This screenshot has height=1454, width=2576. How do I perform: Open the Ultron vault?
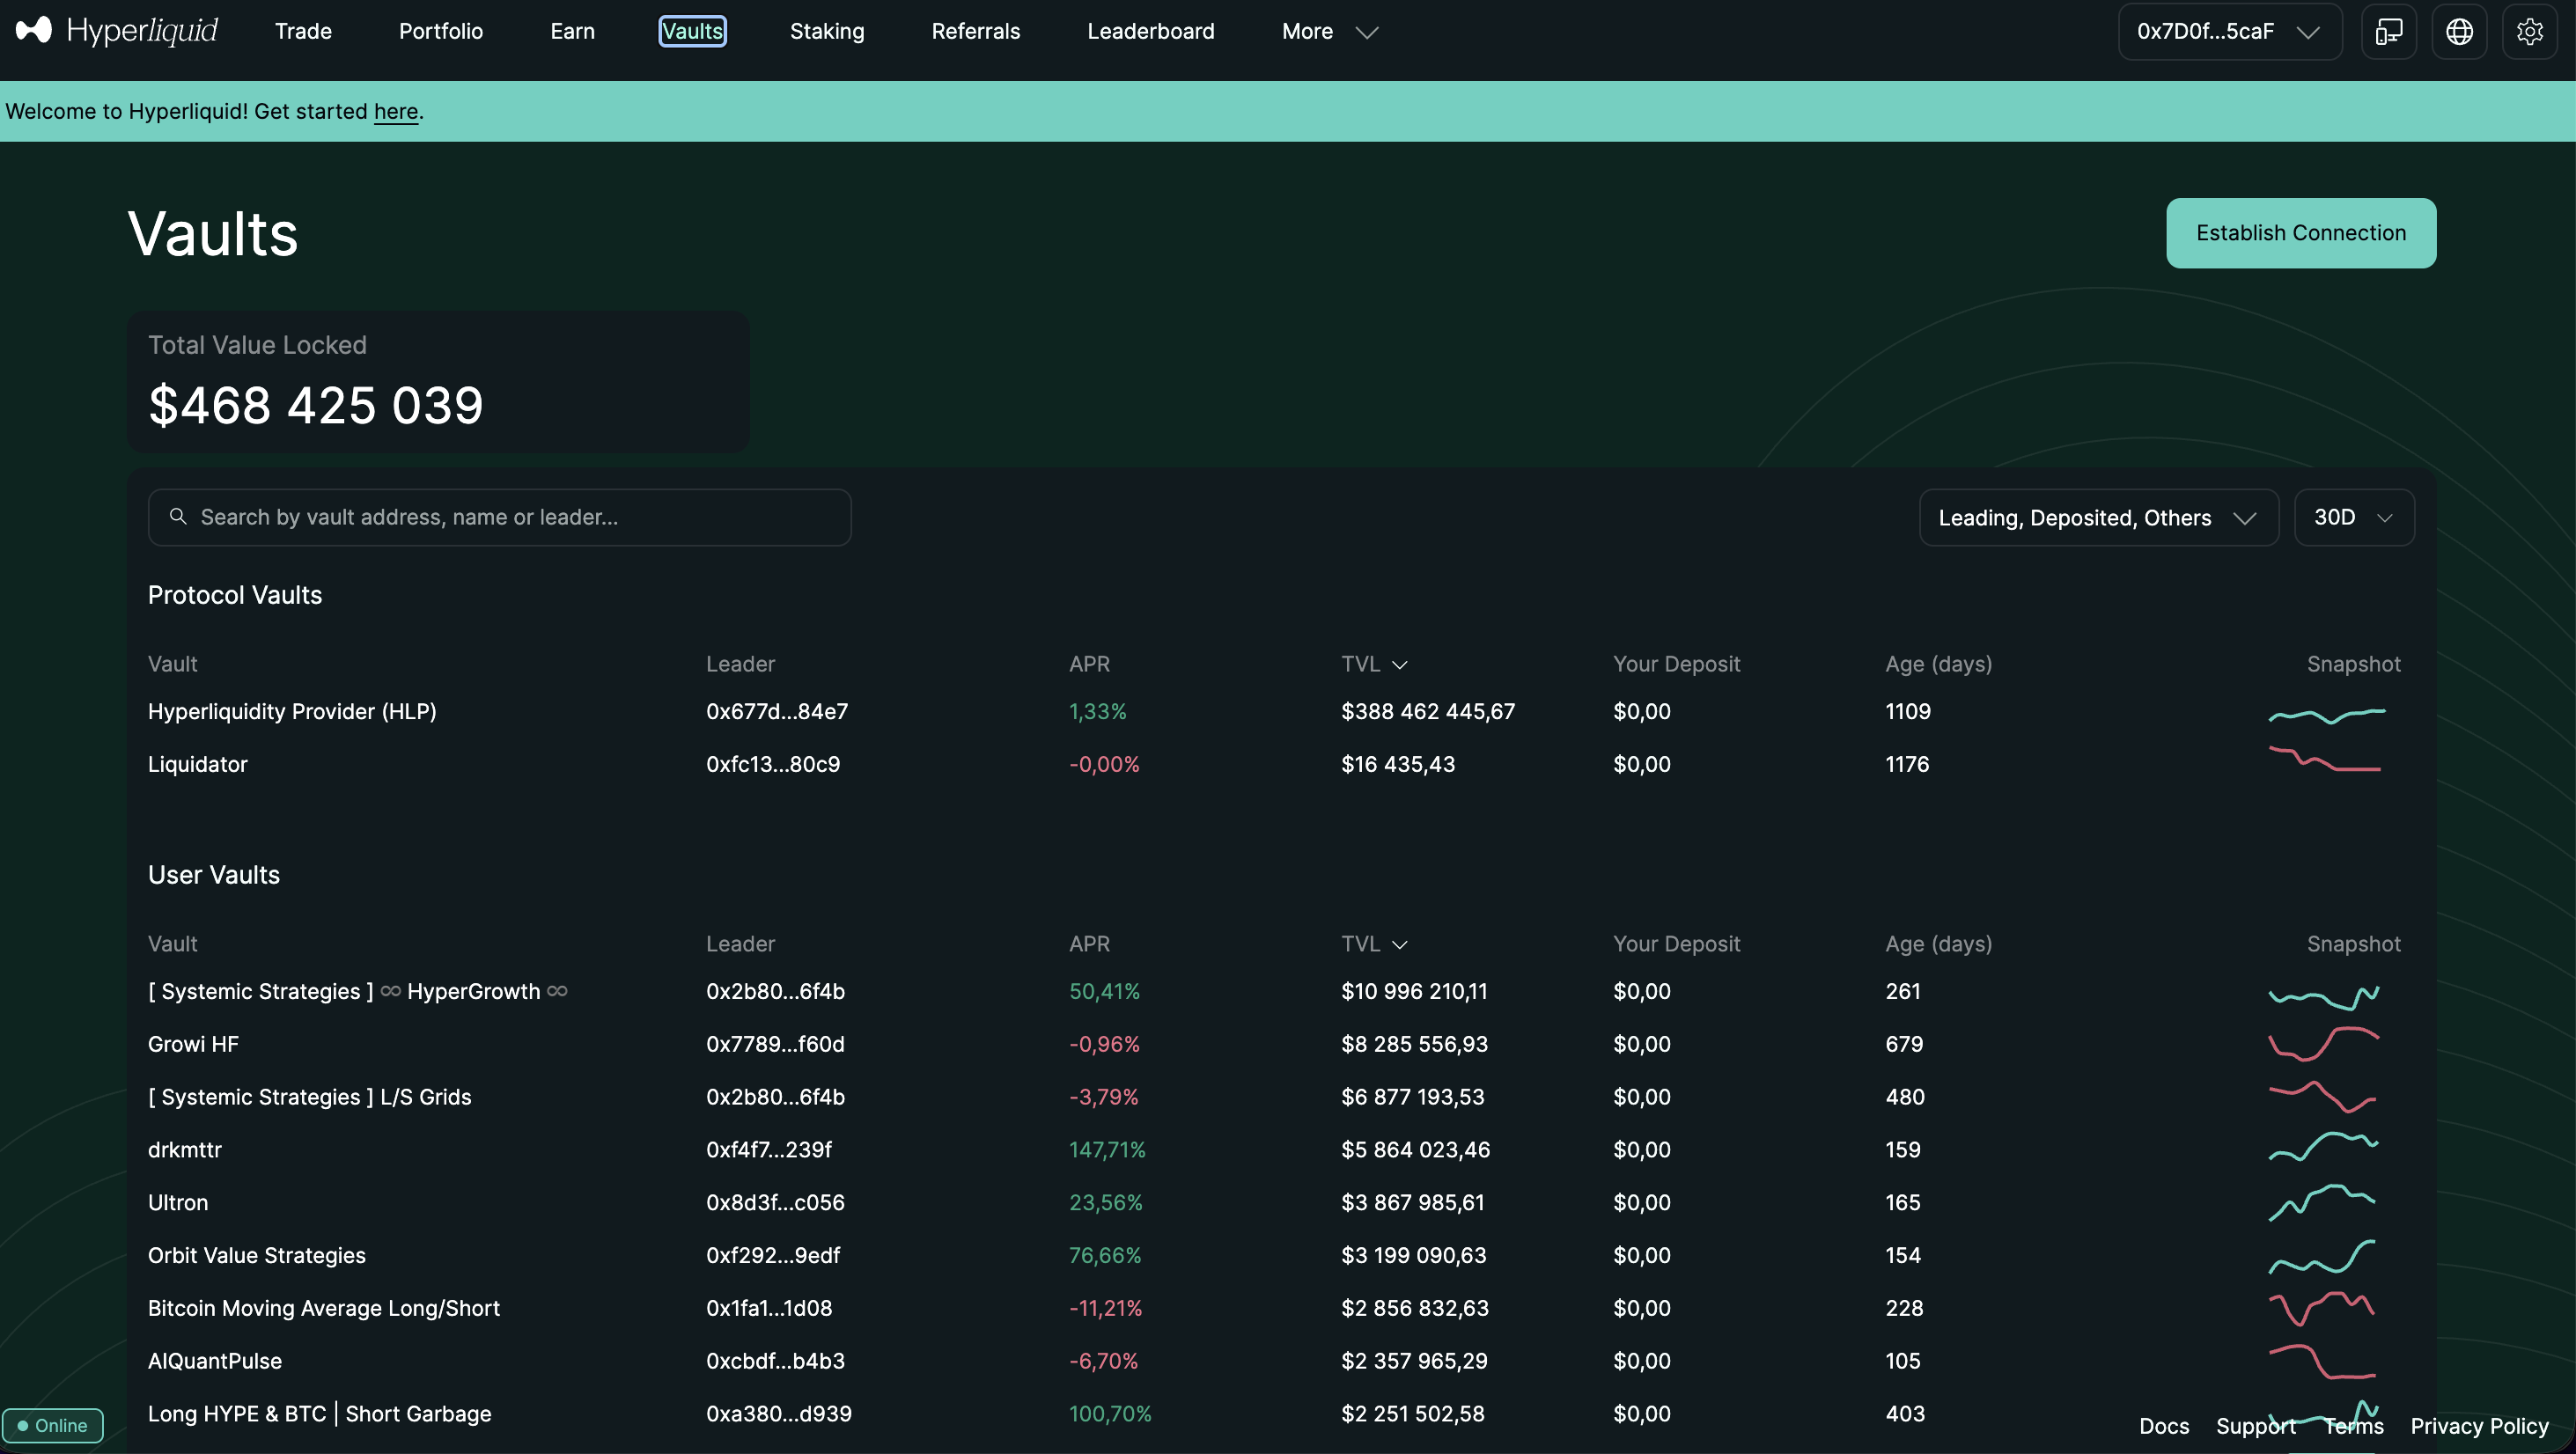pos(178,1202)
